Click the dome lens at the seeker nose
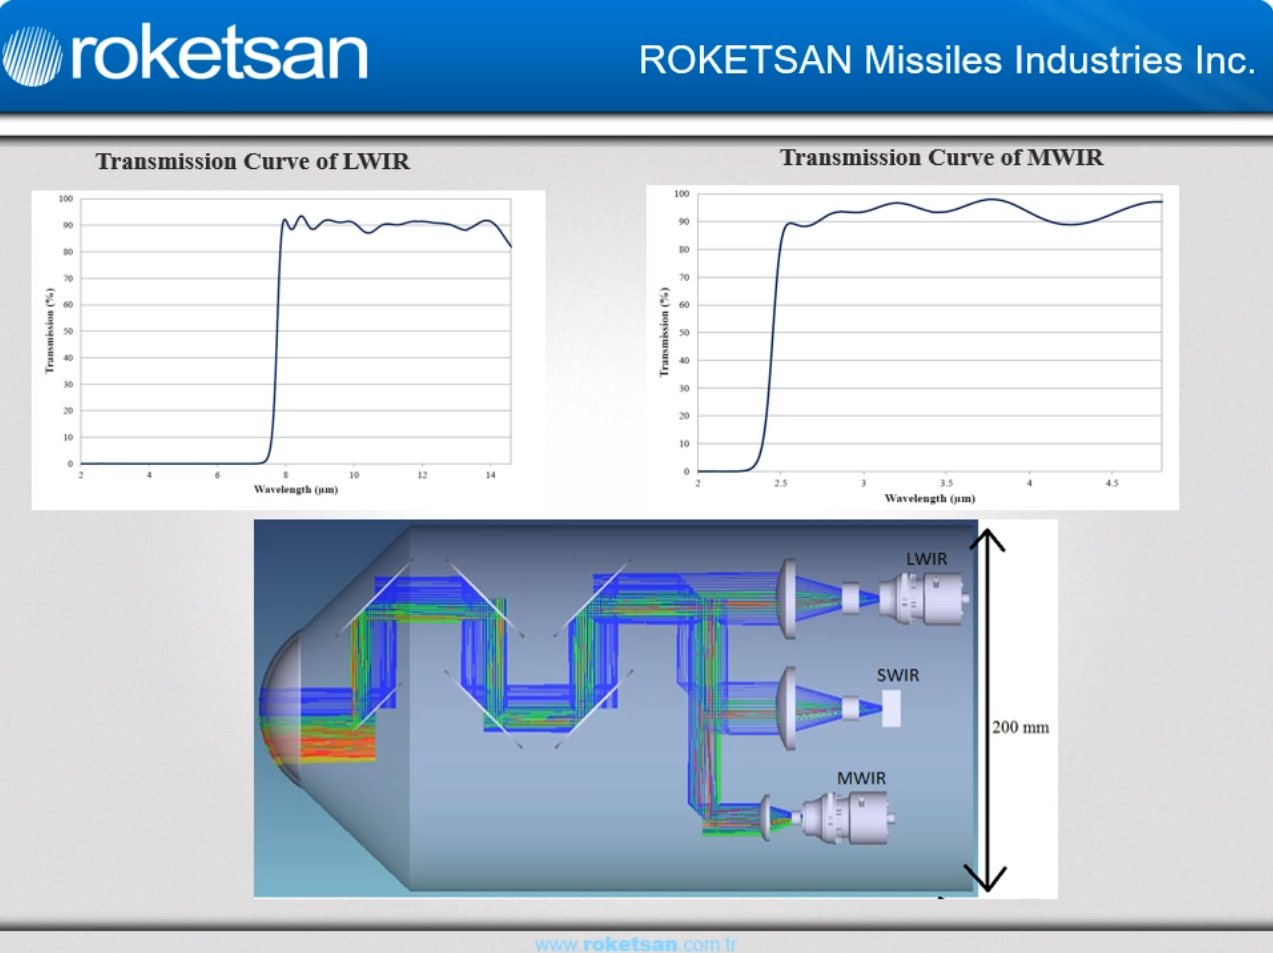 (x=280, y=708)
